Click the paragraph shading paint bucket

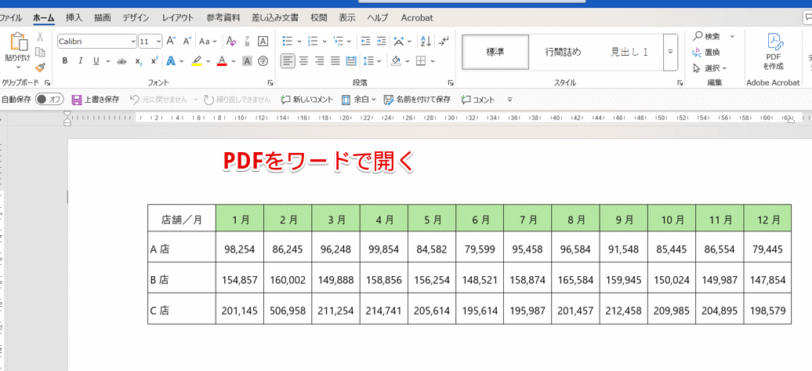coord(396,61)
